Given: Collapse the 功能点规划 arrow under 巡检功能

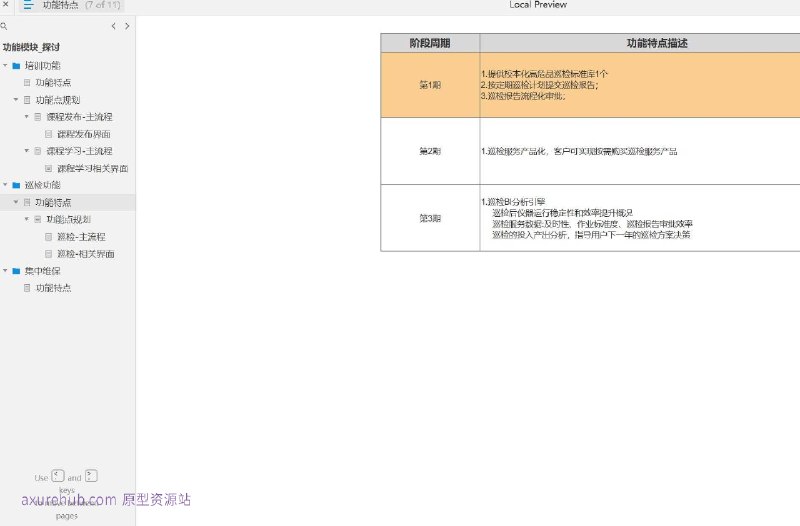Looking at the screenshot, I should click(27, 219).
